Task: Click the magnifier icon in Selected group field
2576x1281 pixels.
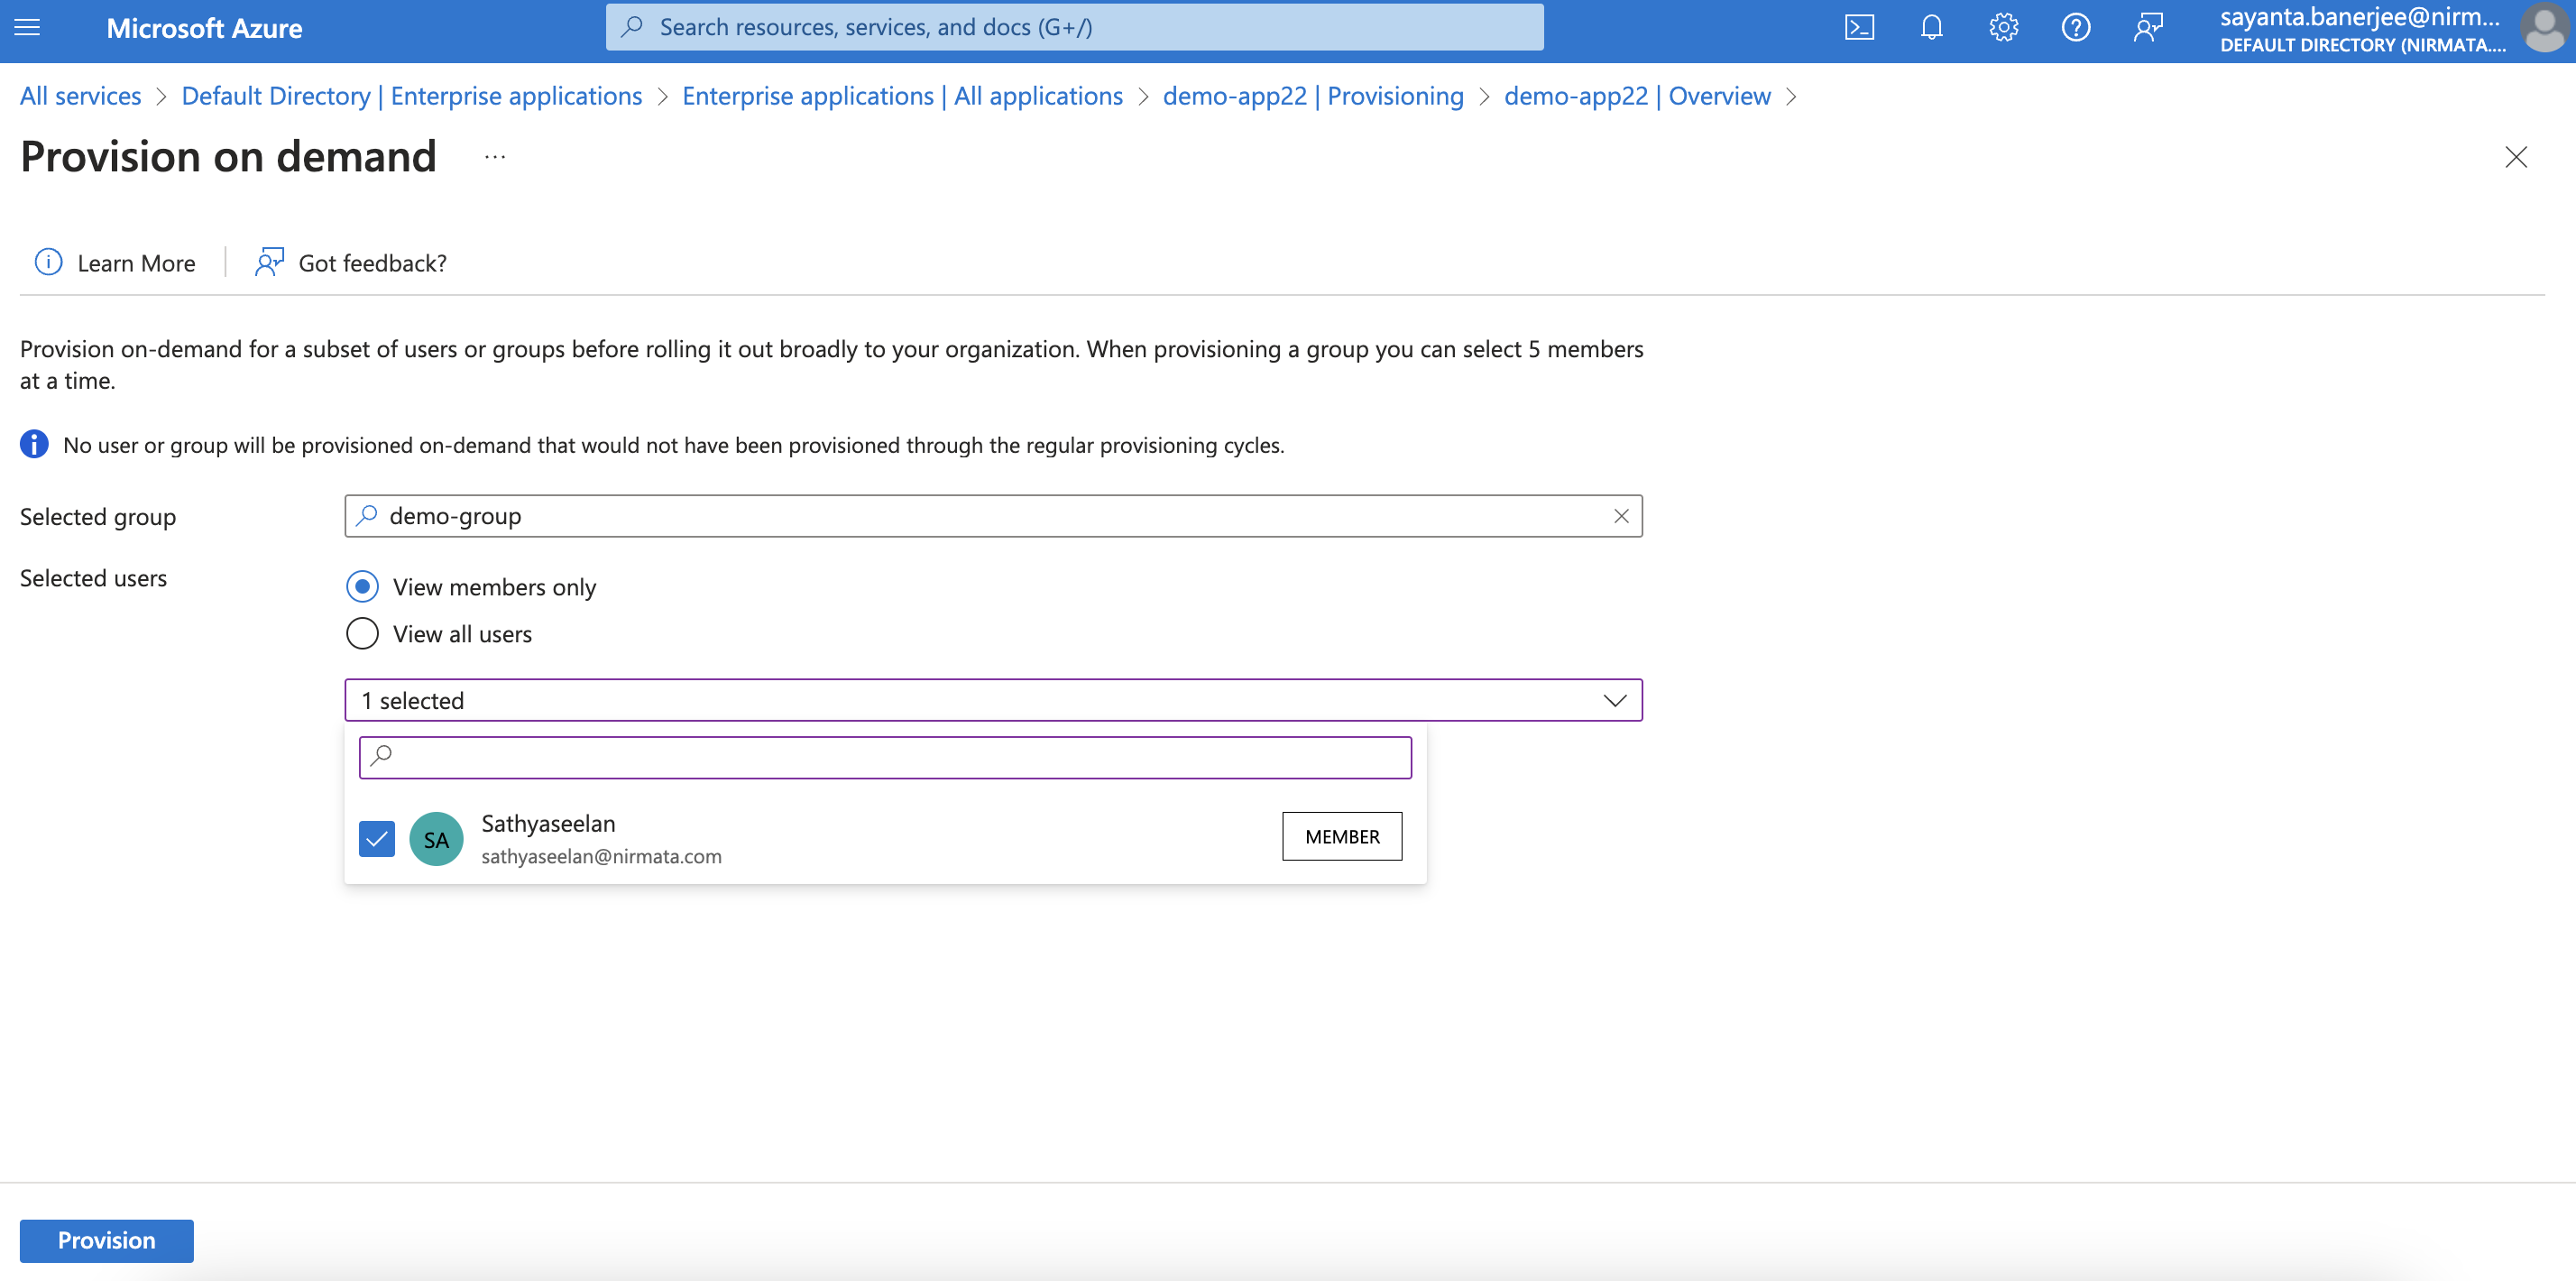Action: pyautogui.click(x=367, y=515)
